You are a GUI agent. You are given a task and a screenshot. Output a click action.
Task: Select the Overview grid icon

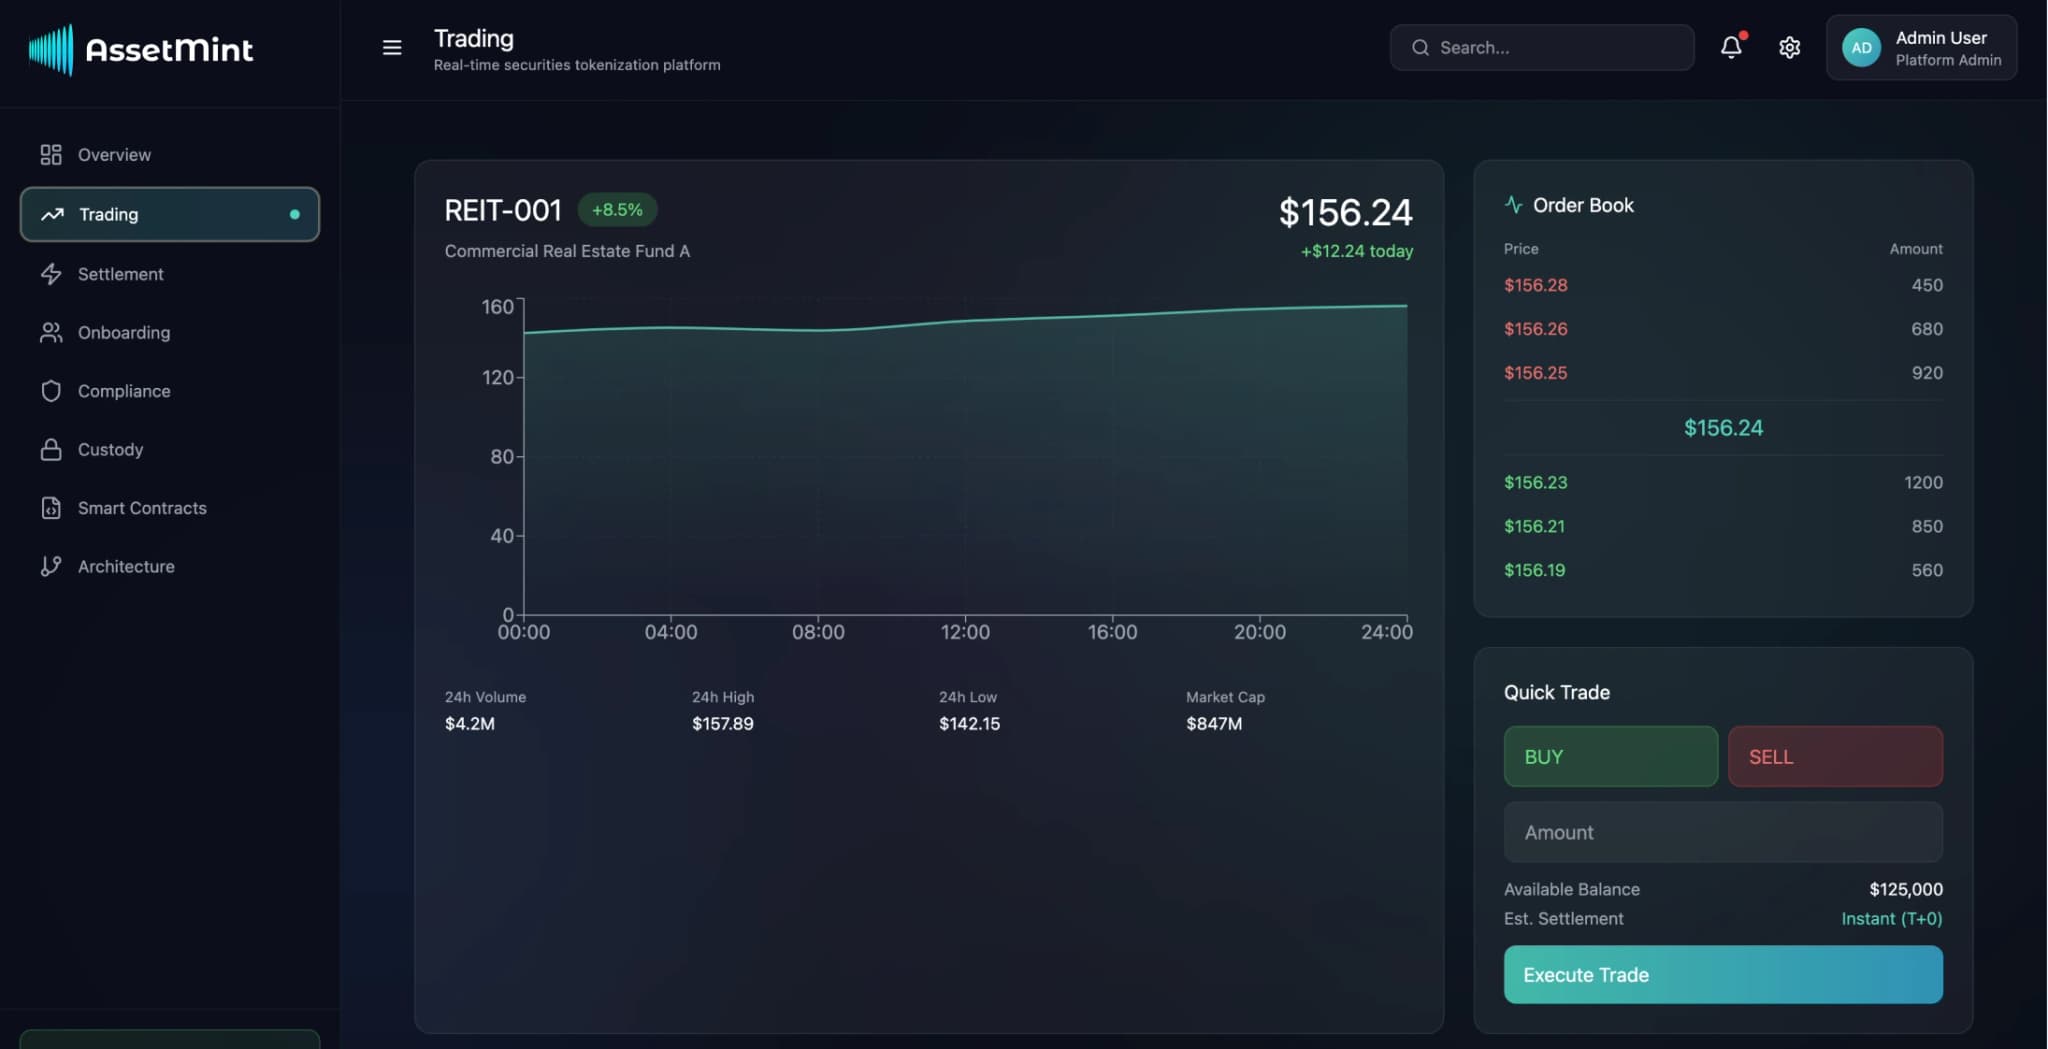51,154
